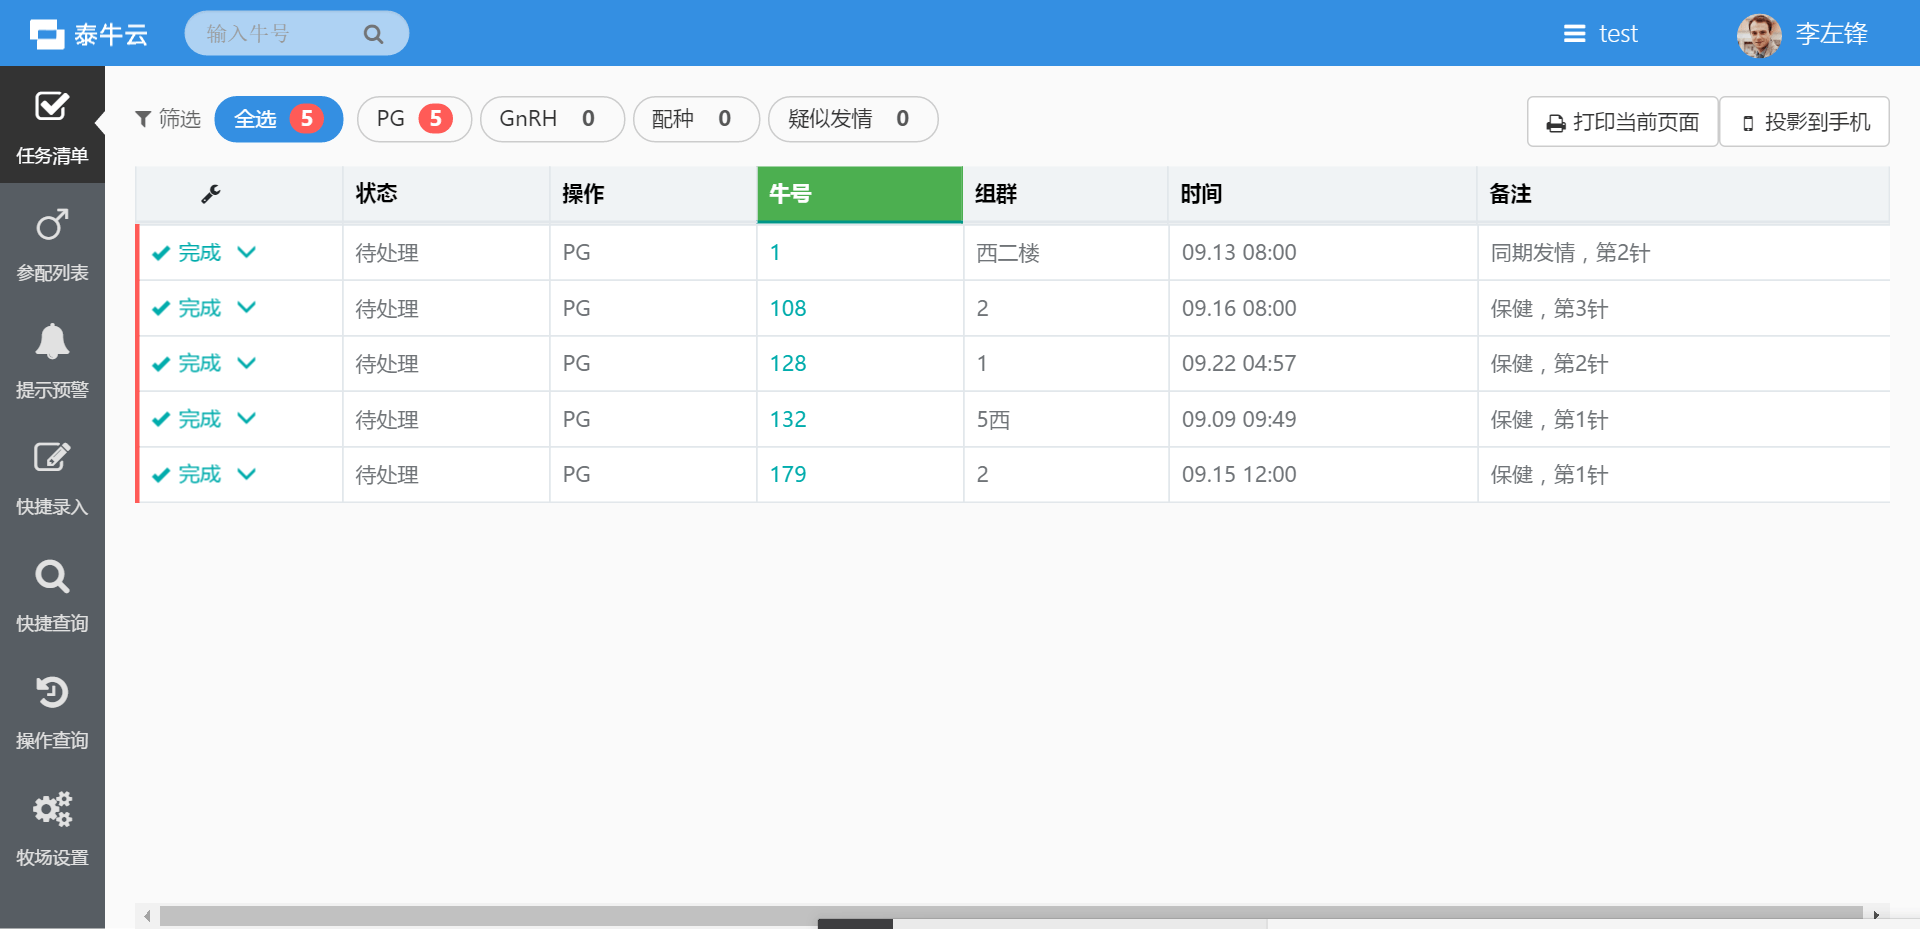Open the 提示预警 bell icon
This screenshot has width=1920, height=929.
coord(52,342)
